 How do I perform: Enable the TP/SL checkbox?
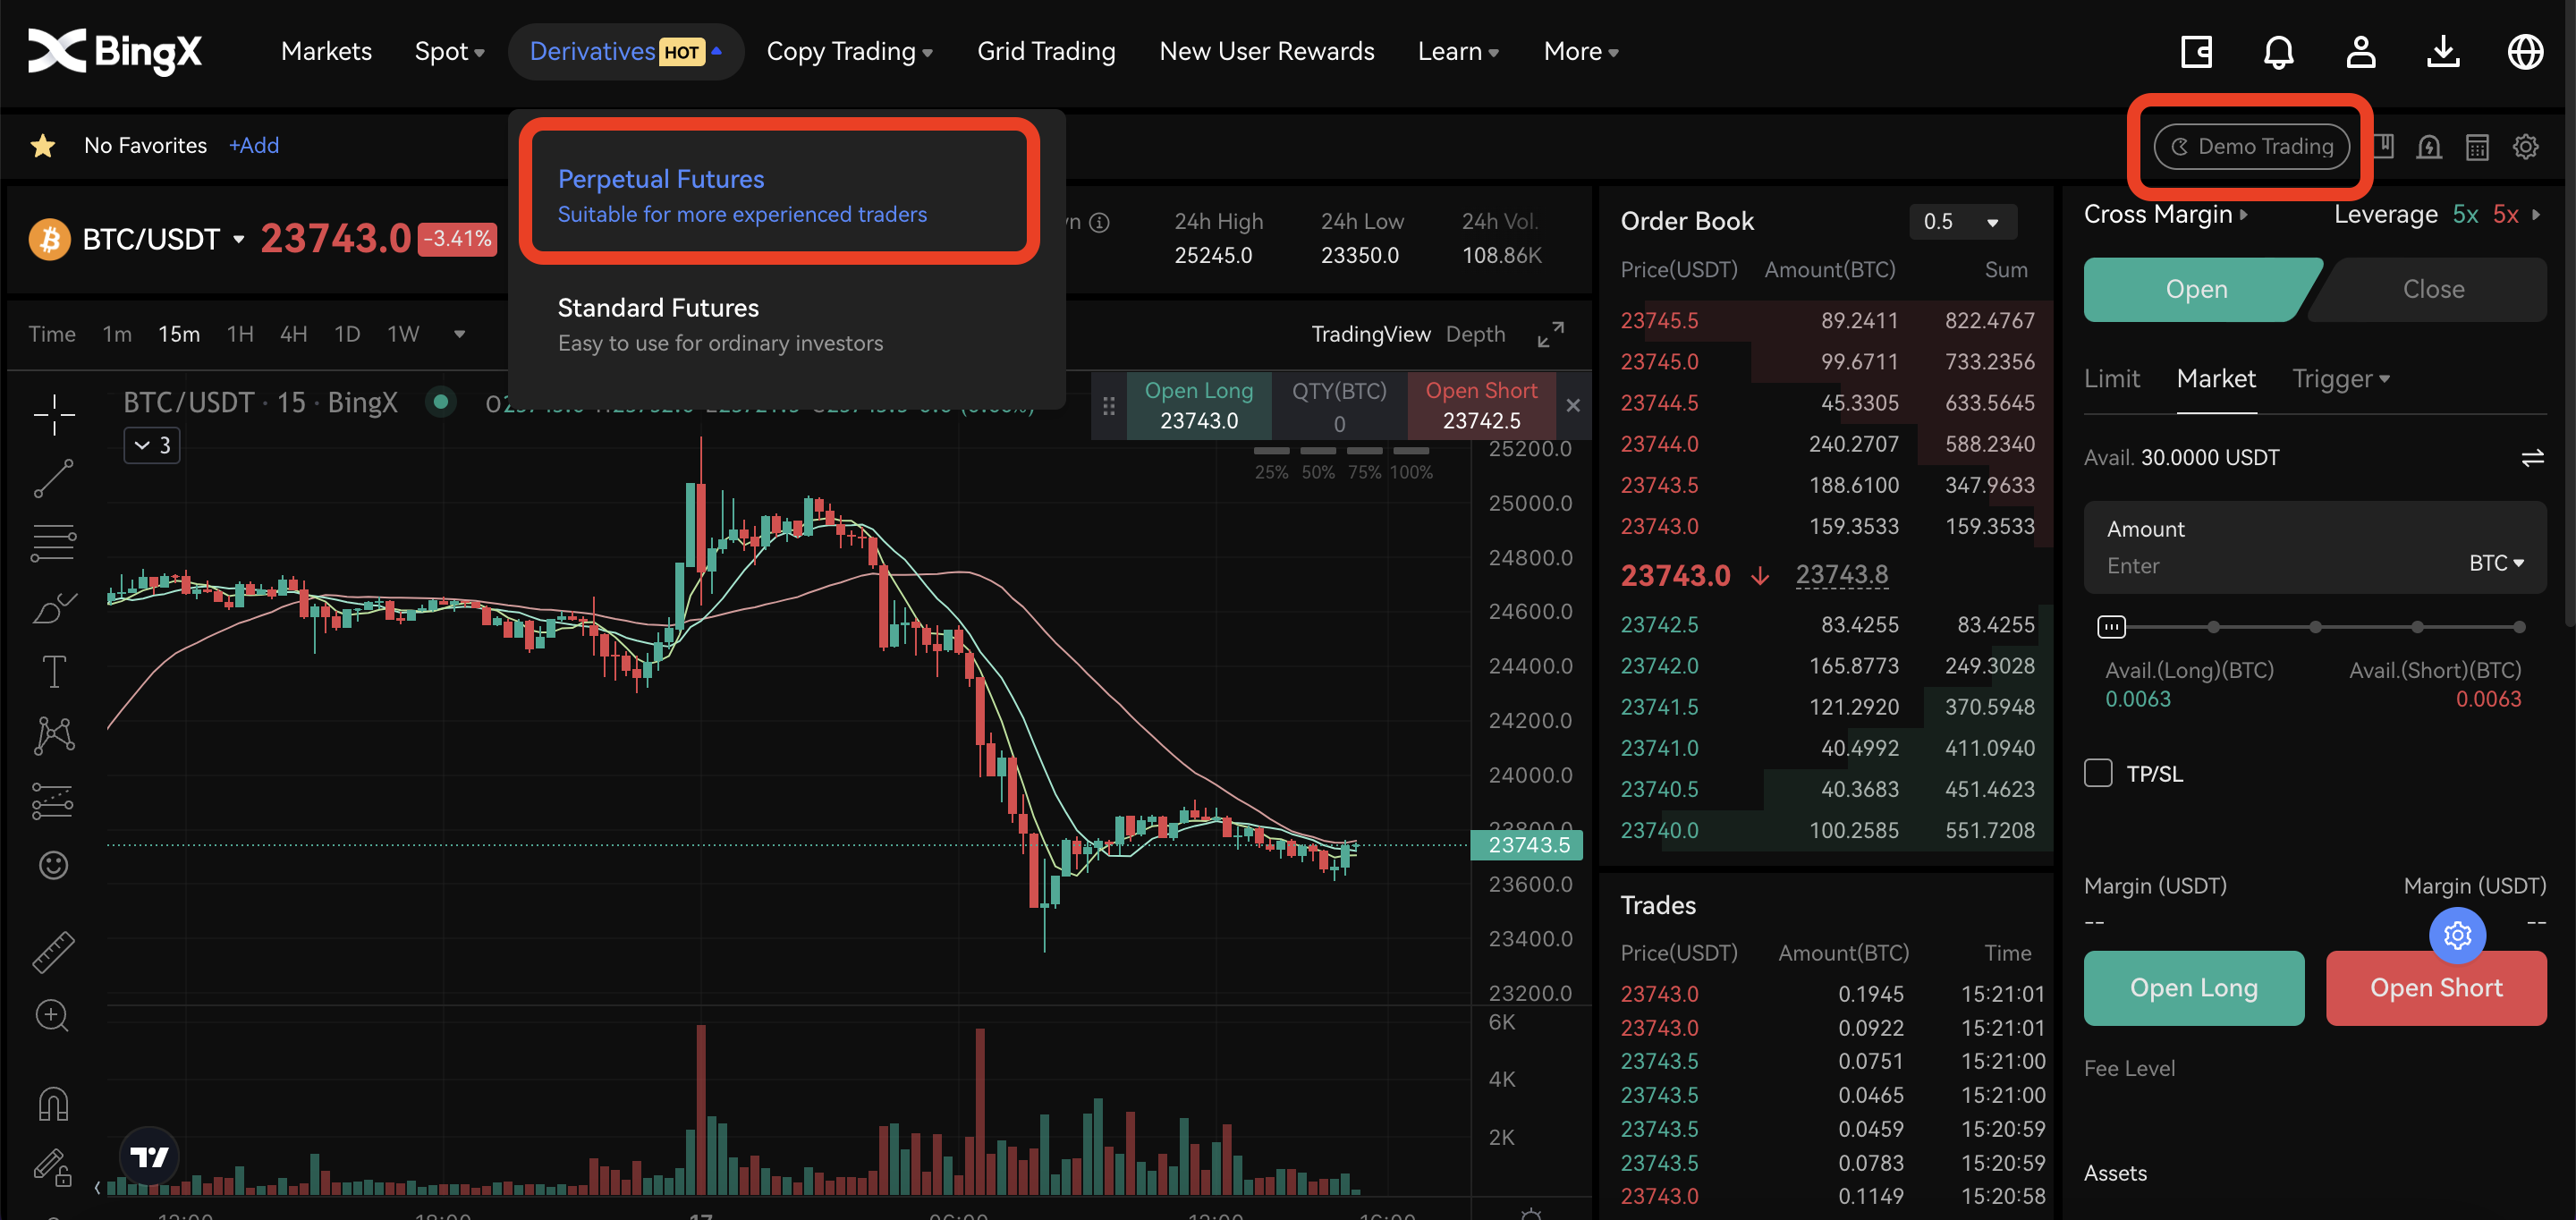[x=2098, y=773]
